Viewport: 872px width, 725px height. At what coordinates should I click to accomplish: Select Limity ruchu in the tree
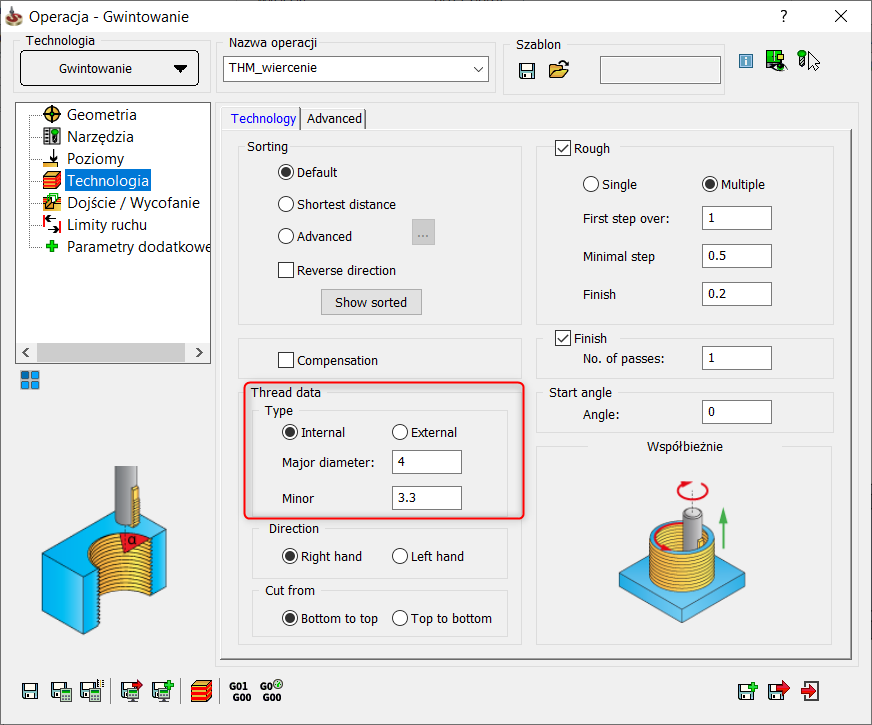(x=107, y=225)
